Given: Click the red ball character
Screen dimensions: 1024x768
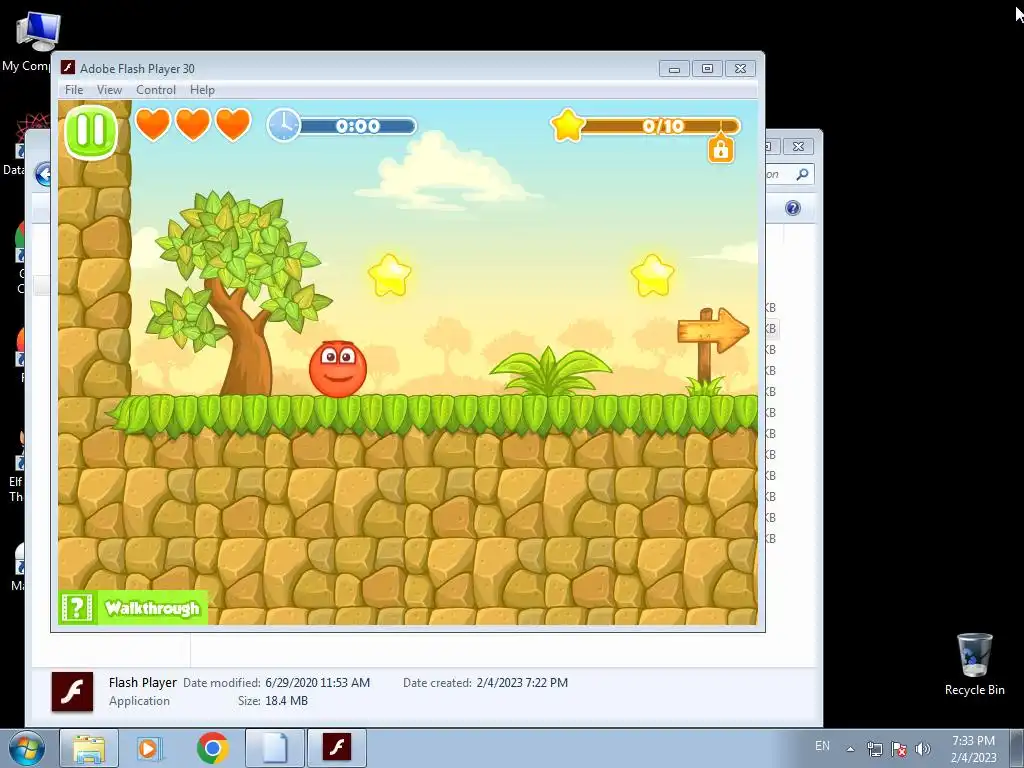Looking at the screenshot, I should [x=338, y=369].
